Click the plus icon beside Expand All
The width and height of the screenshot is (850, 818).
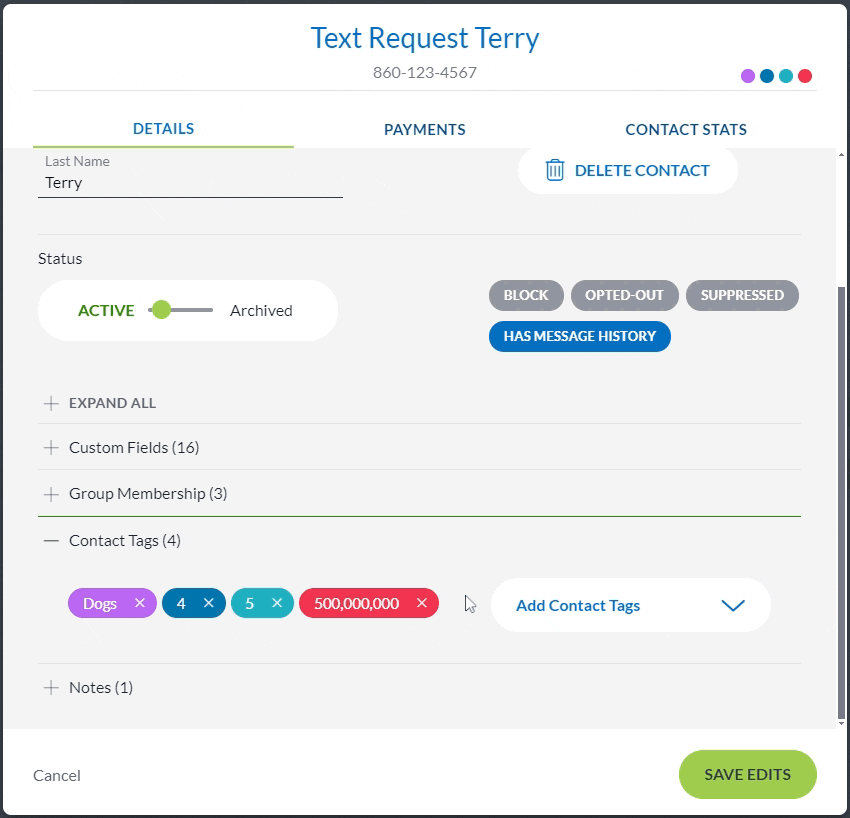pos(52,403)
